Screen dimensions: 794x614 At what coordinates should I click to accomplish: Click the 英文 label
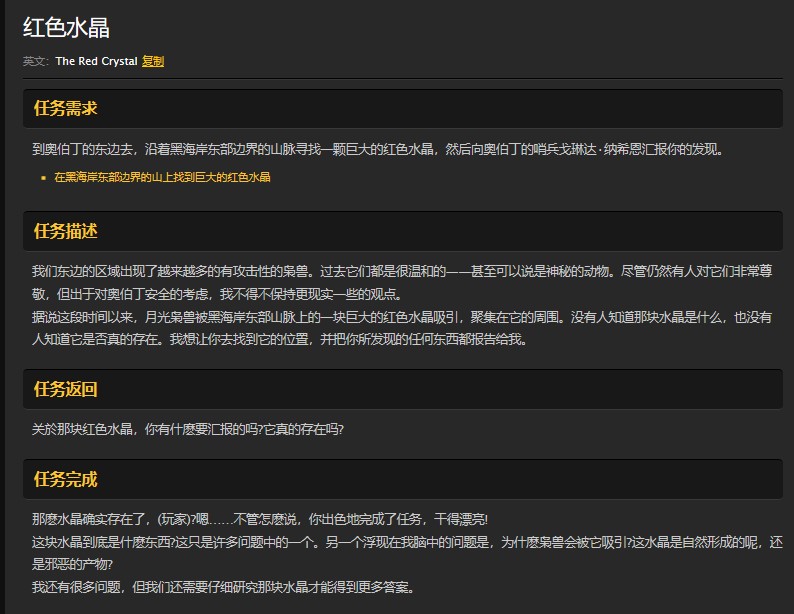click(x=35, y=61)
